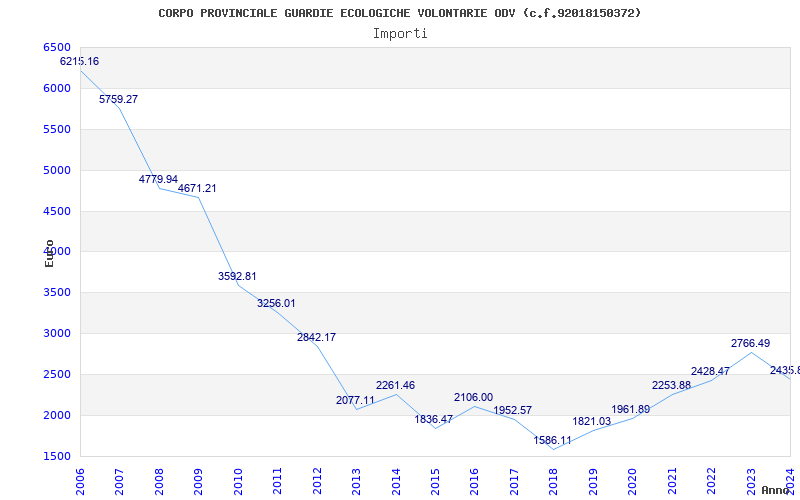The width and height of the screenshot is (800, 500).
Task: Select the 6215.16 data label
Action: click(80, 61)
